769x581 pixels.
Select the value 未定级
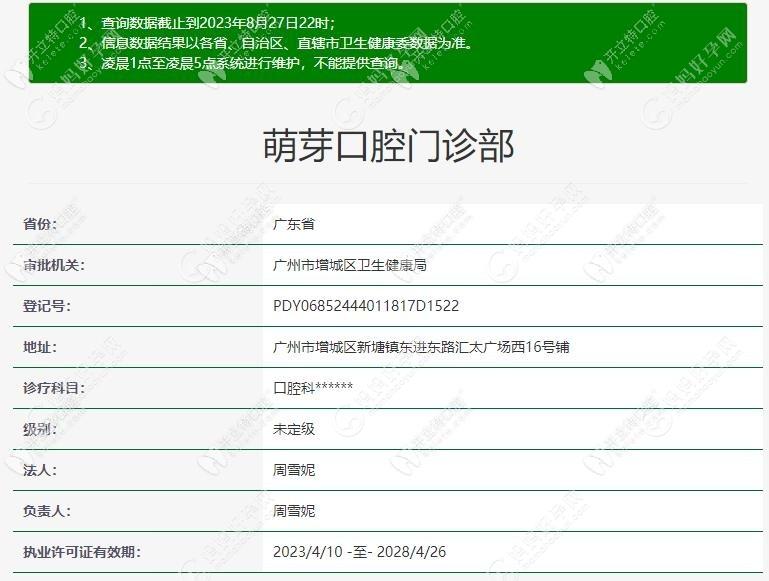click(x=294, y=429)
